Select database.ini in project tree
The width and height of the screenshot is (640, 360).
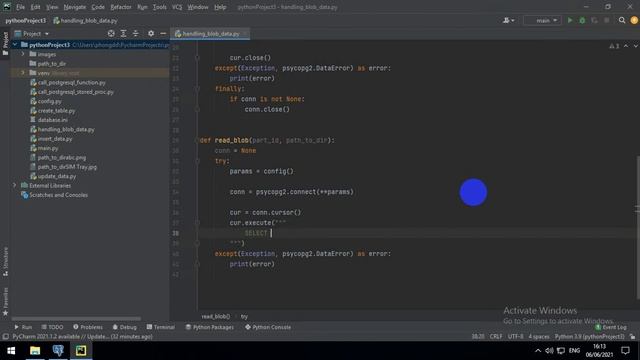pos(53,120)
